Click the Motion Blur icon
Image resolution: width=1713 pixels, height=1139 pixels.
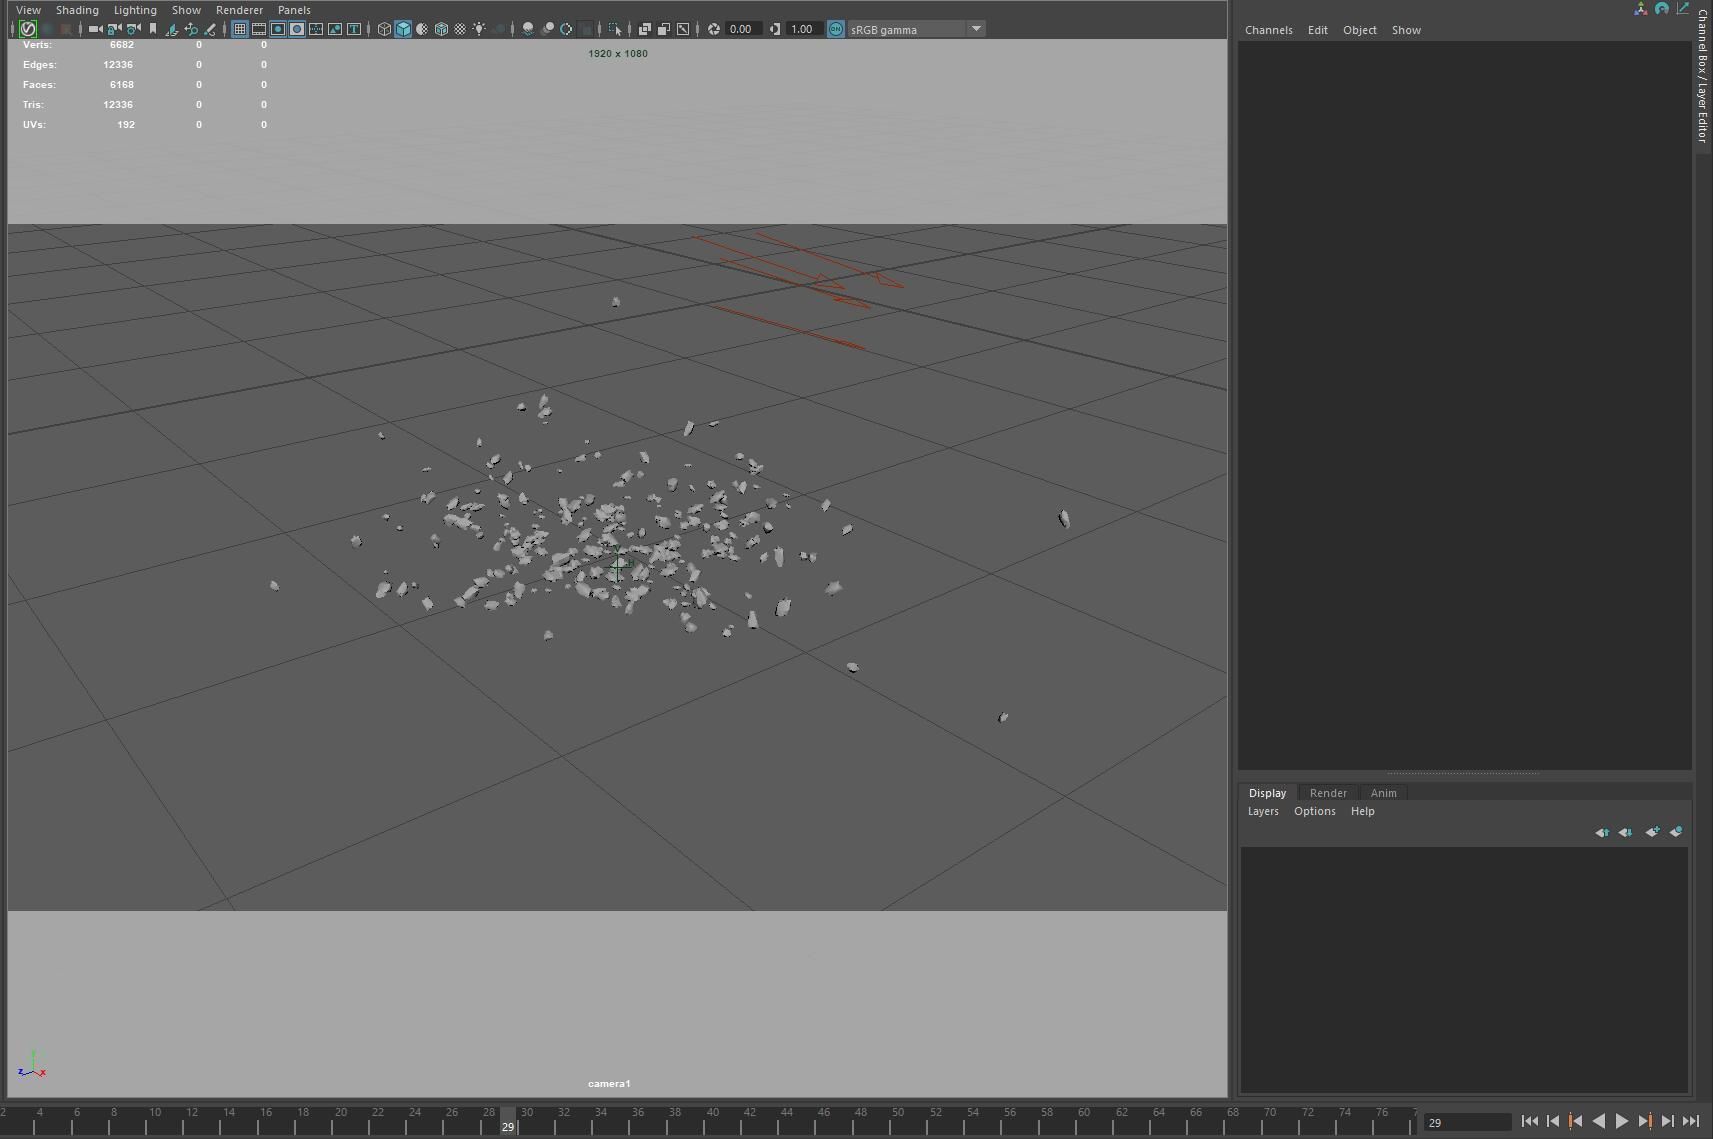pos(548,29)
